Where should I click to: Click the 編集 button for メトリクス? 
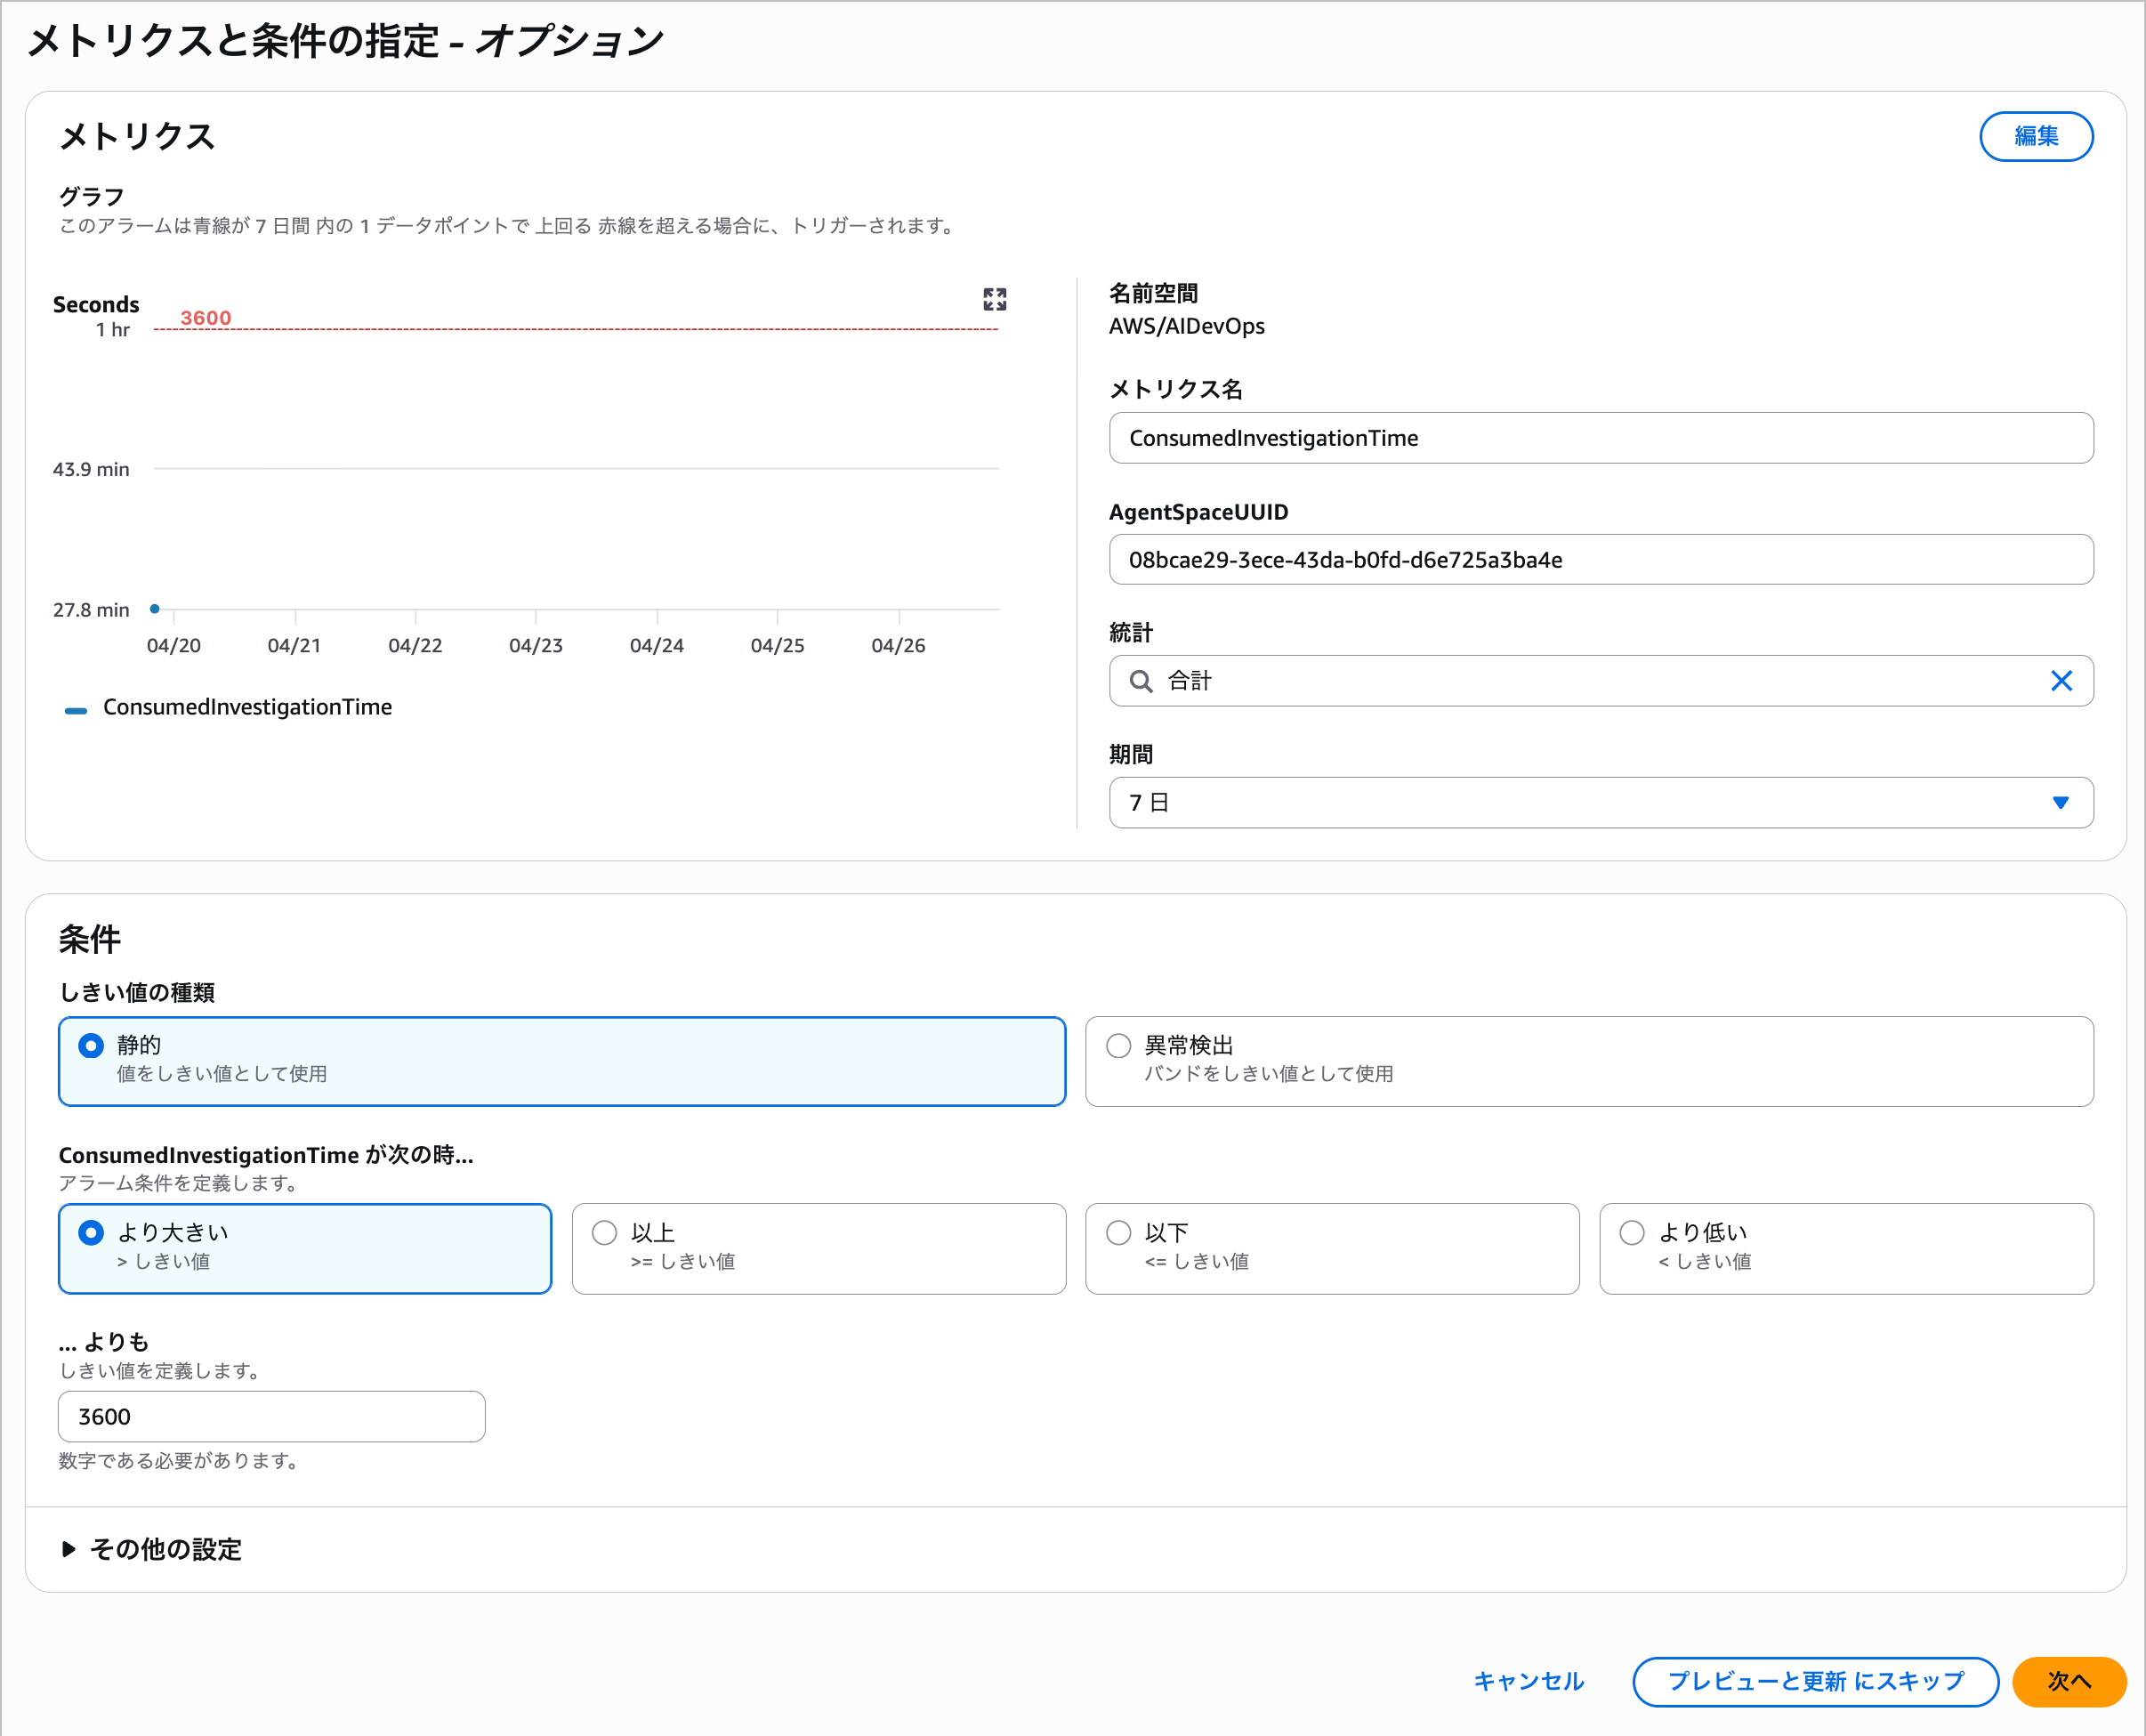point(2036,137)
